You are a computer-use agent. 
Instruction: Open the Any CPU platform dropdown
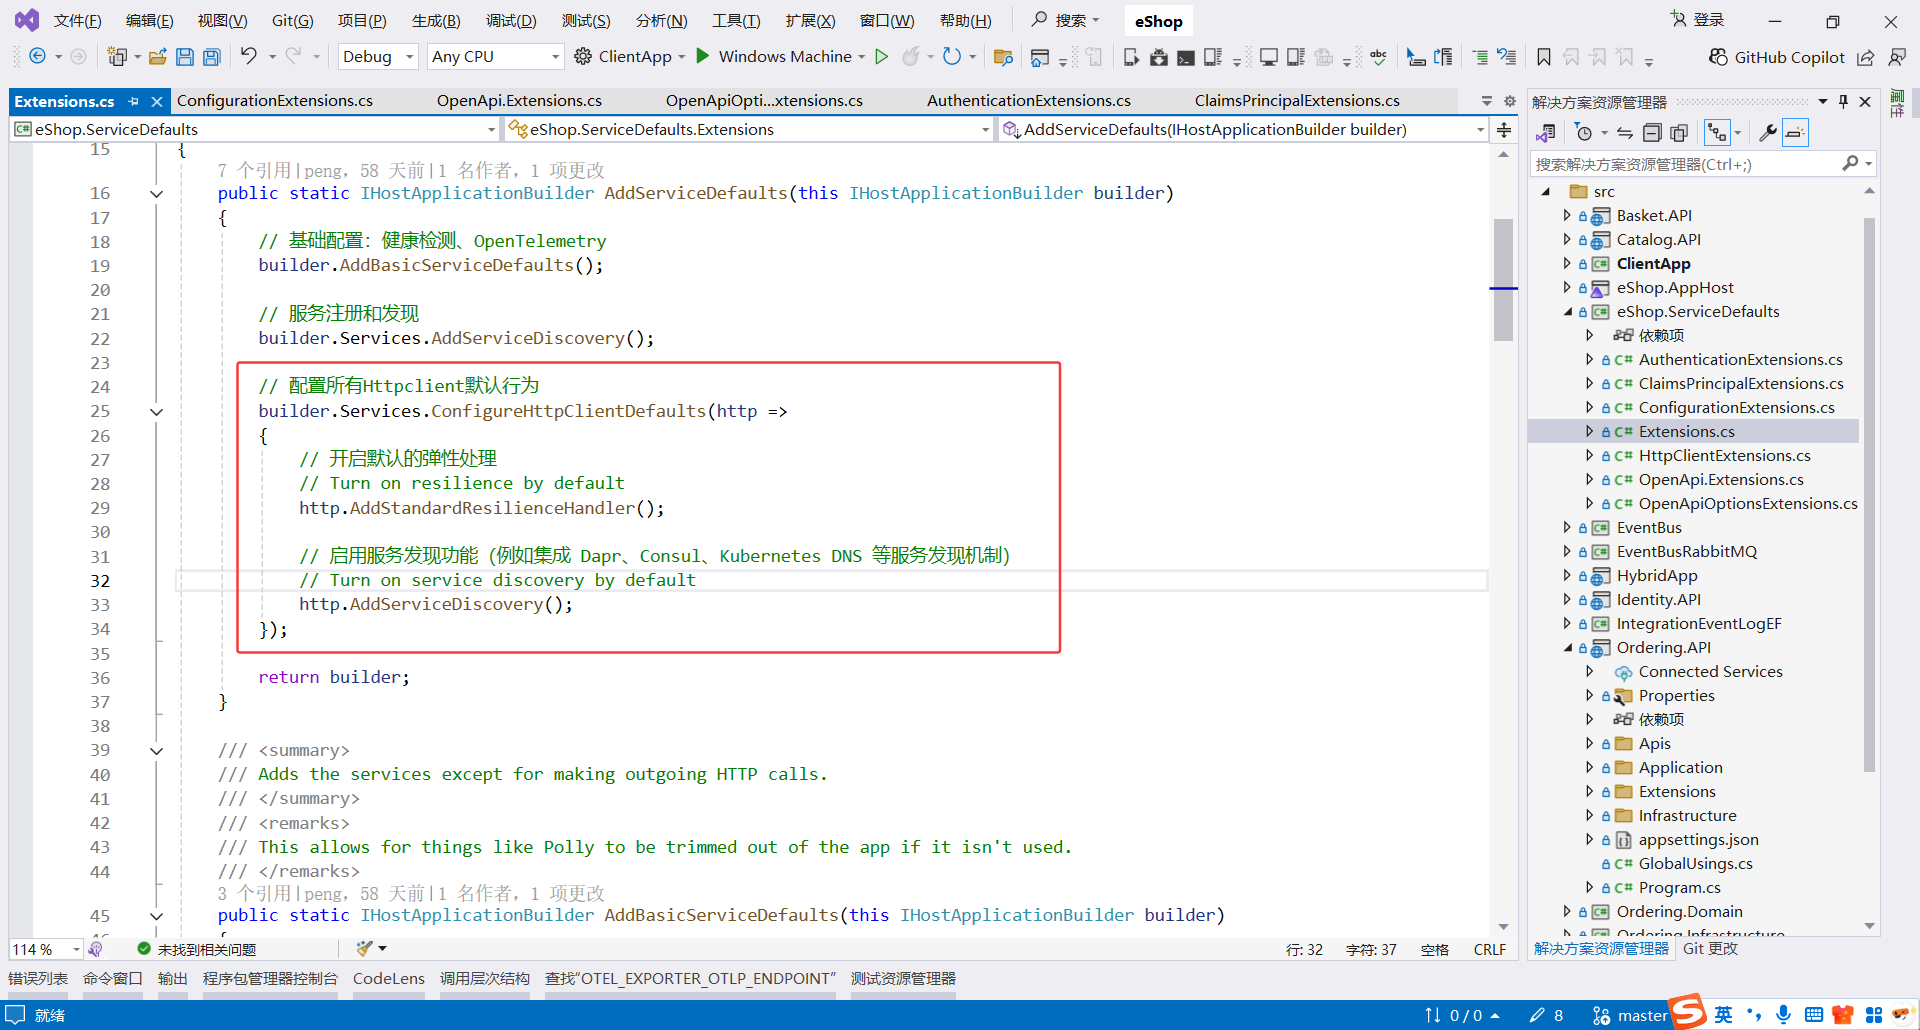pos(495,57)
